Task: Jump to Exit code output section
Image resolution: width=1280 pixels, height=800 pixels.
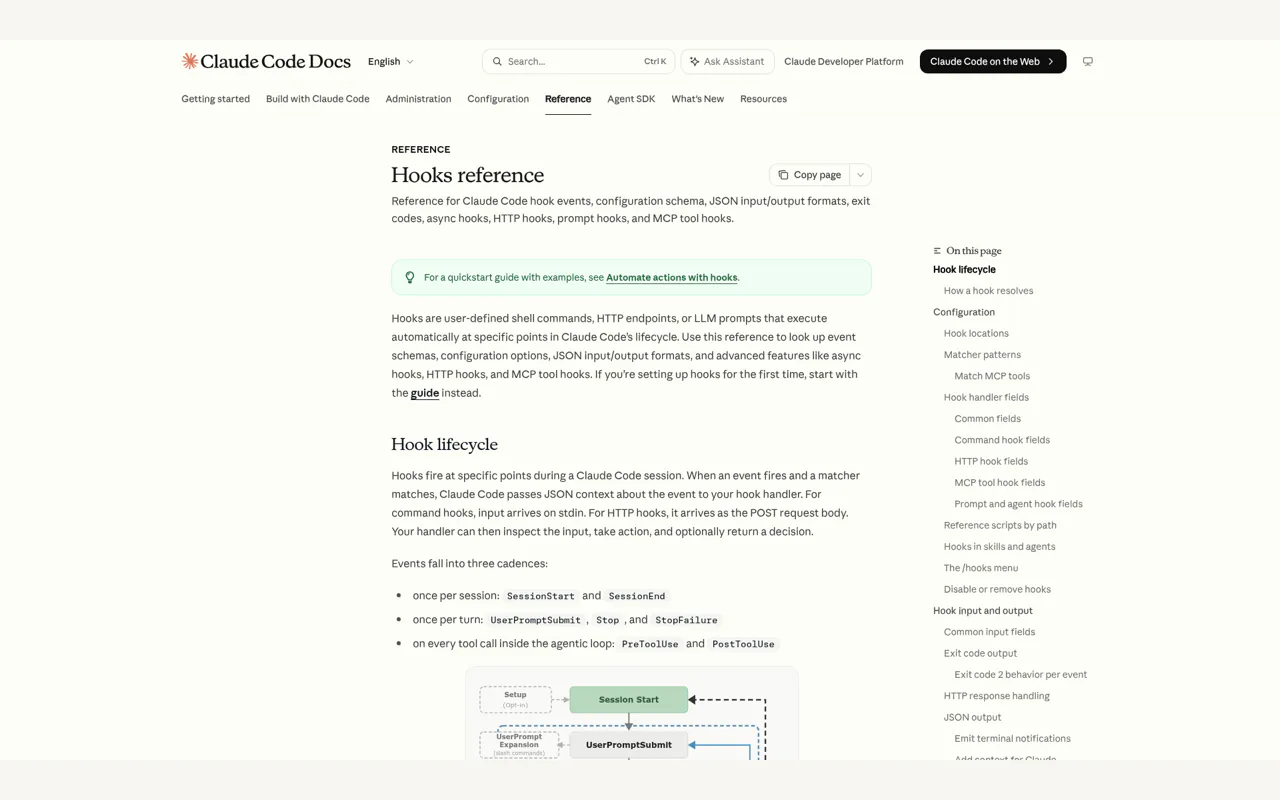Action: [x=980, y=654]
